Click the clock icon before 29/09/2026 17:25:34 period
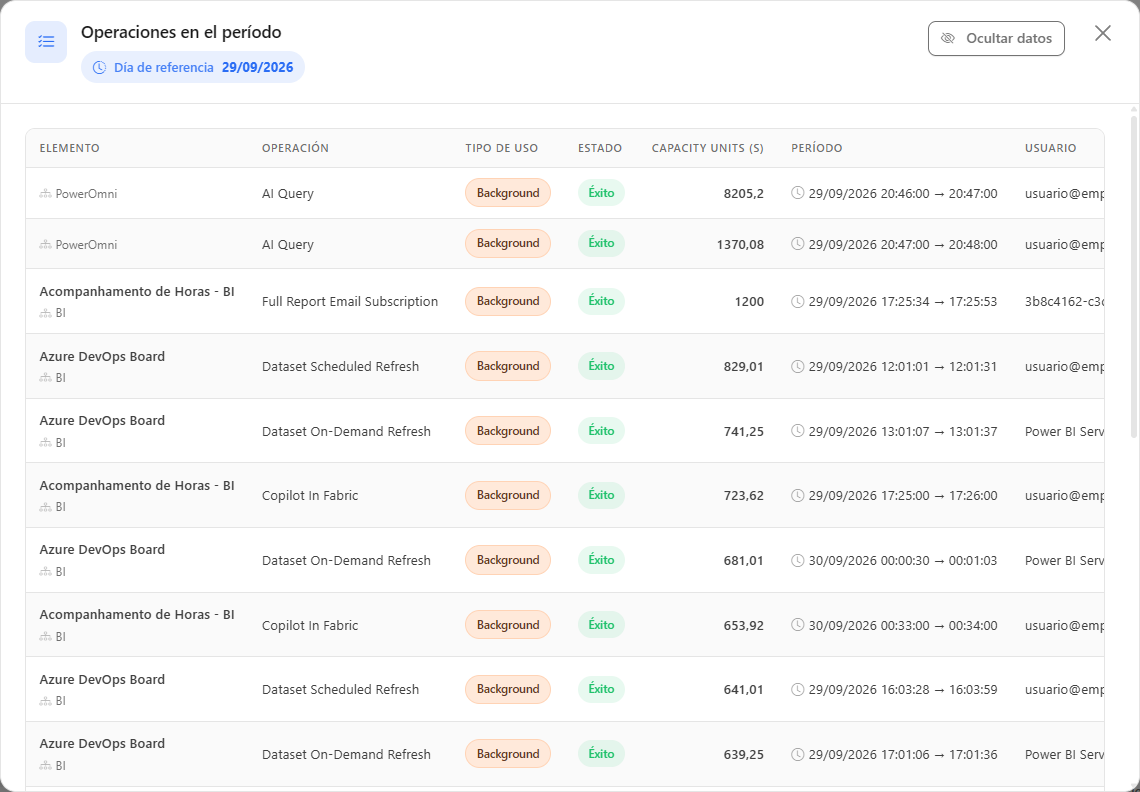The width and height of the screenshot is (1140, 792). 798,301
